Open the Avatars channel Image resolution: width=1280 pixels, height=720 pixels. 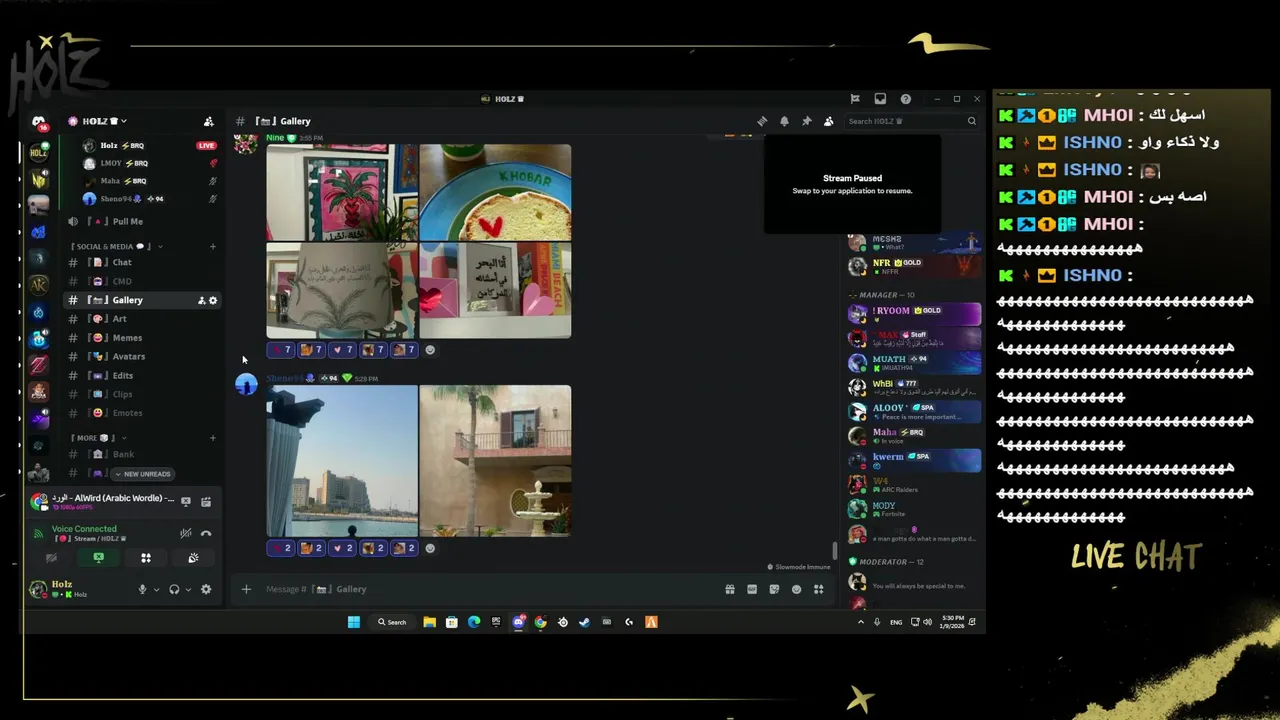pos(140,356)
